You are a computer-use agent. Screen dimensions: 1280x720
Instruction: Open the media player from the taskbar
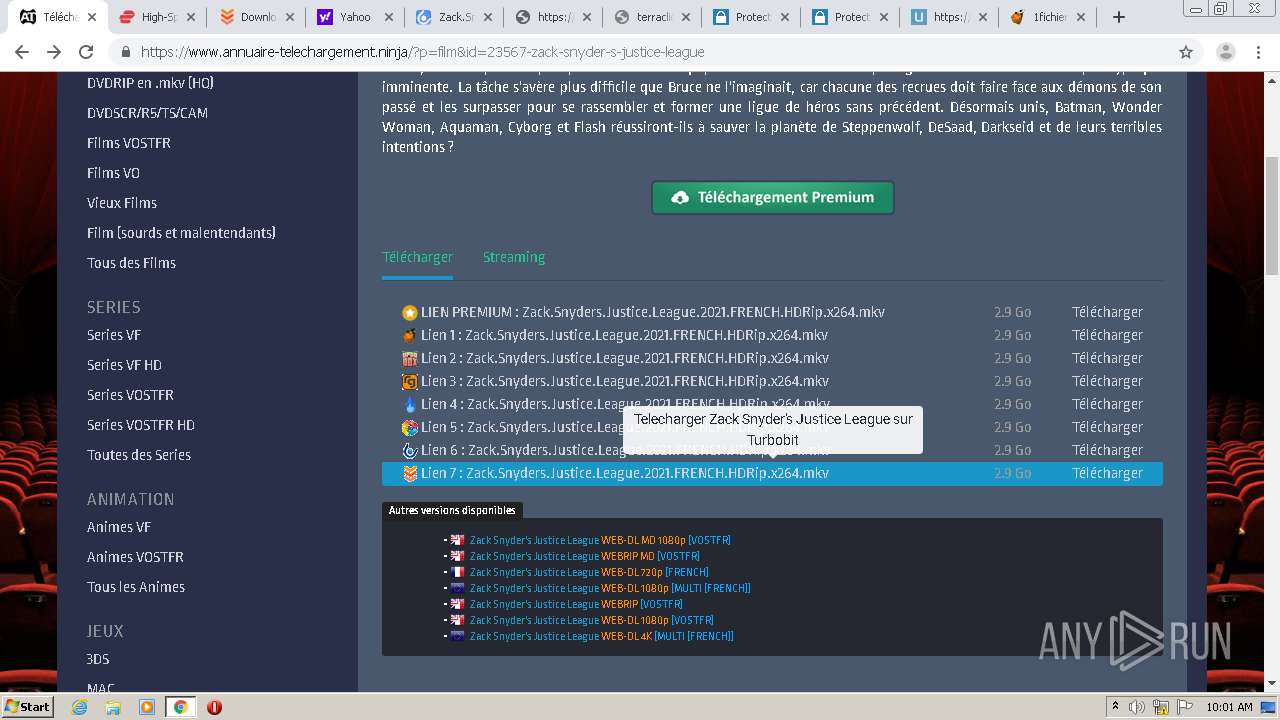point(147,707)
